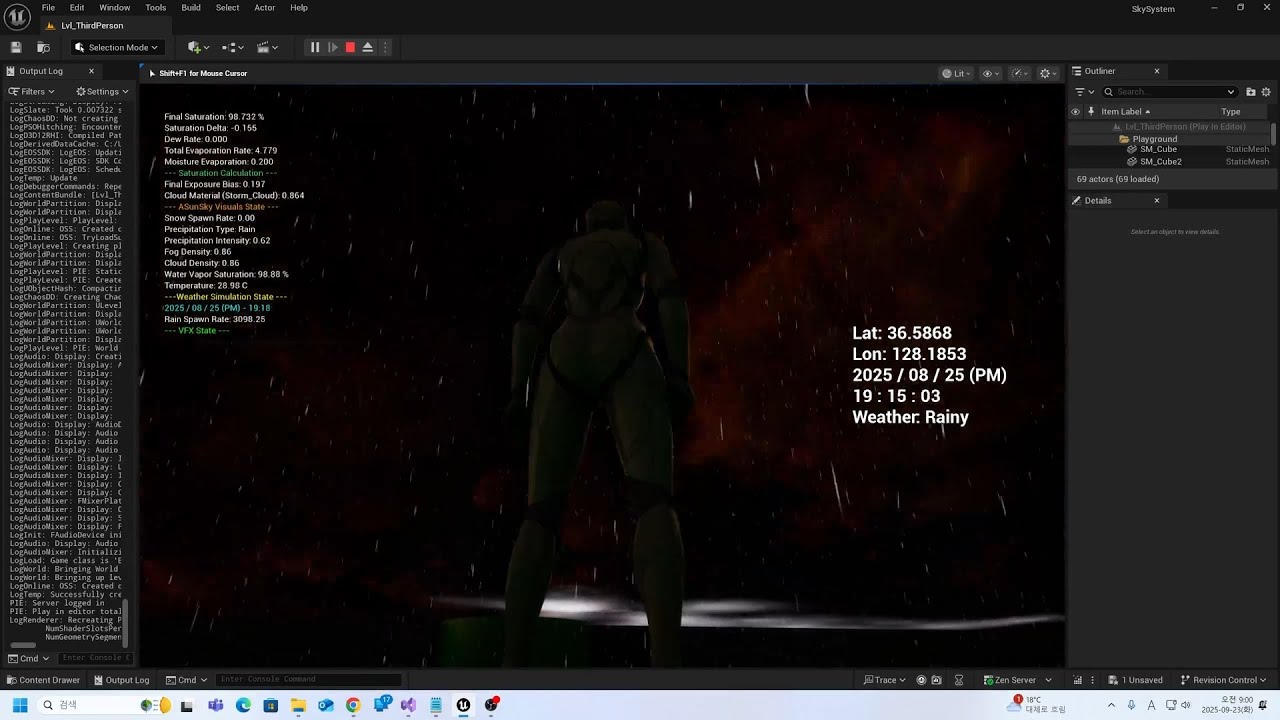Stop the play session with red button
This screenshot has width=1280, height=720.
pyautogui.click(x=350, y=47)
